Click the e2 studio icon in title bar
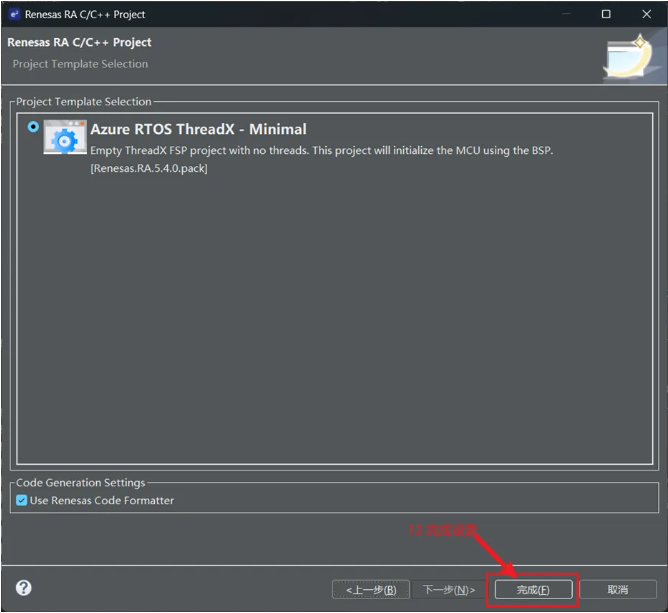This screenshot has height=613, width=668. coord(15,14)
